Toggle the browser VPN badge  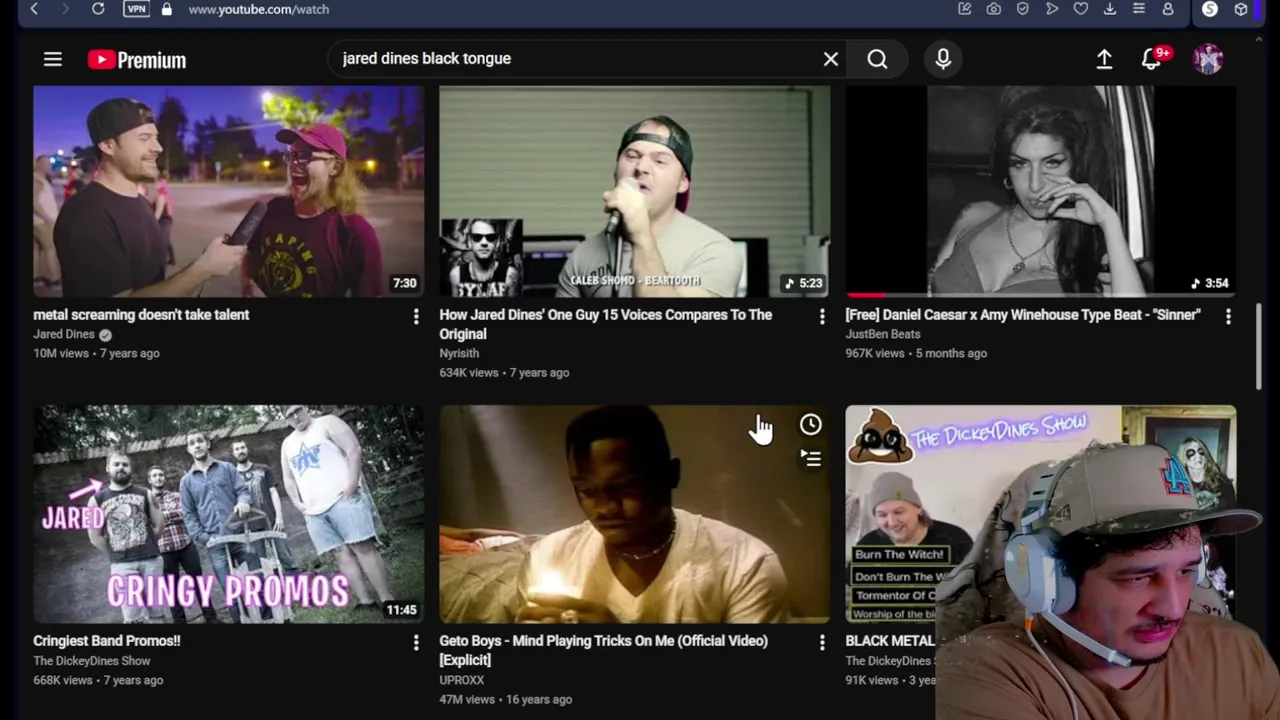pyautogui.click(x=137, y=9)
